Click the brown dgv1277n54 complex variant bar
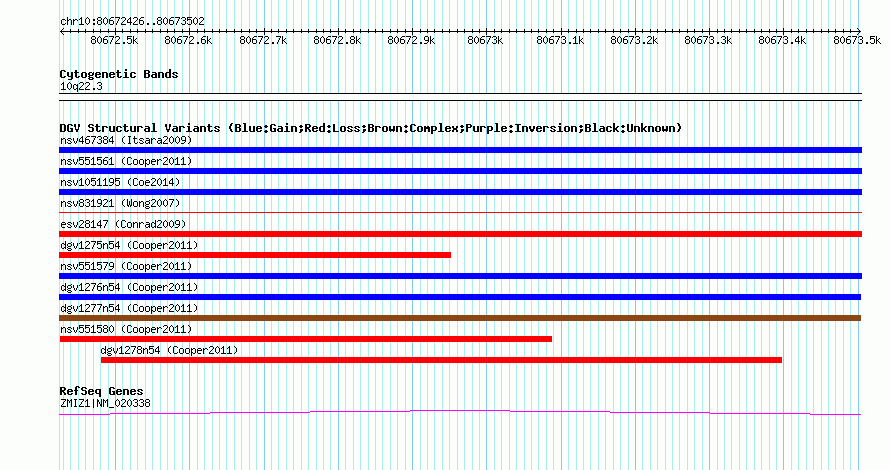 [460, 318]
